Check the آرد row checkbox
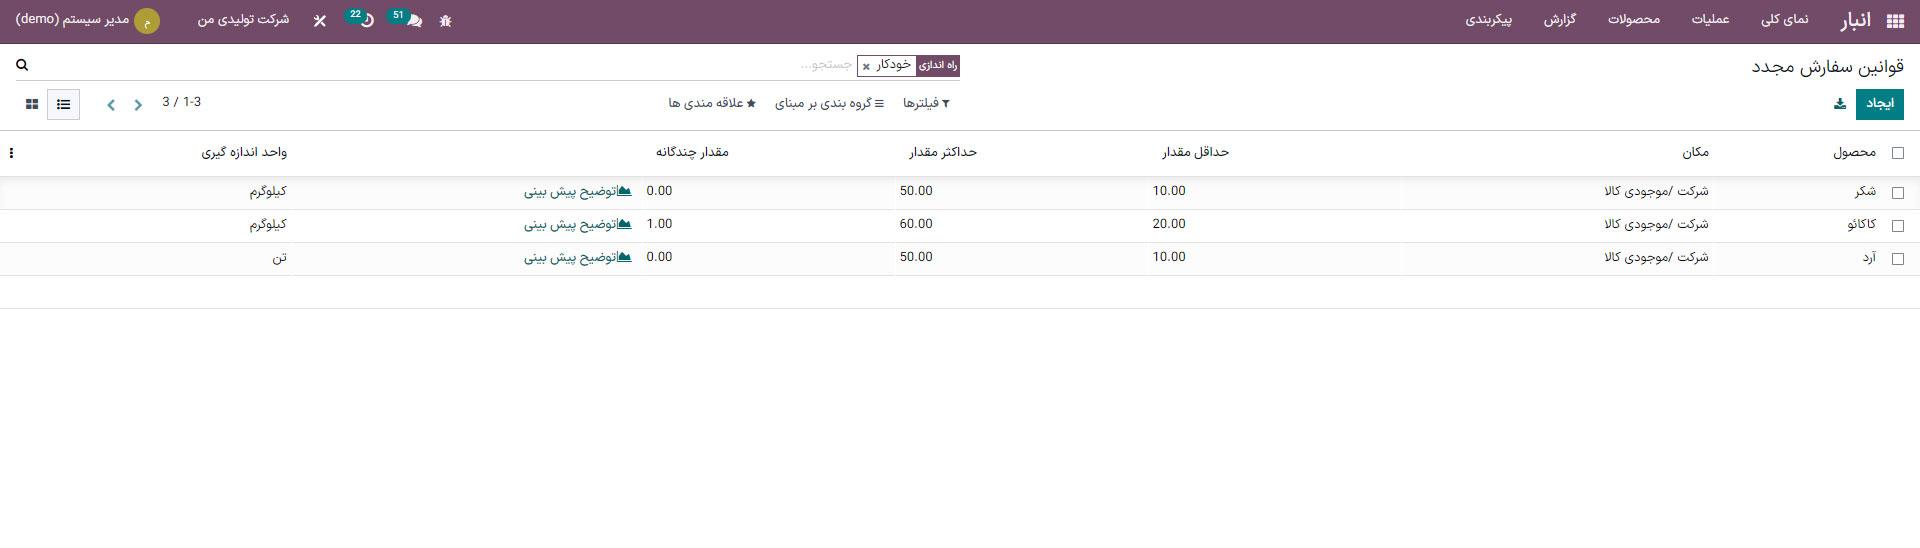Screen dimensions: 1920x548 [x=1898, y=258]
